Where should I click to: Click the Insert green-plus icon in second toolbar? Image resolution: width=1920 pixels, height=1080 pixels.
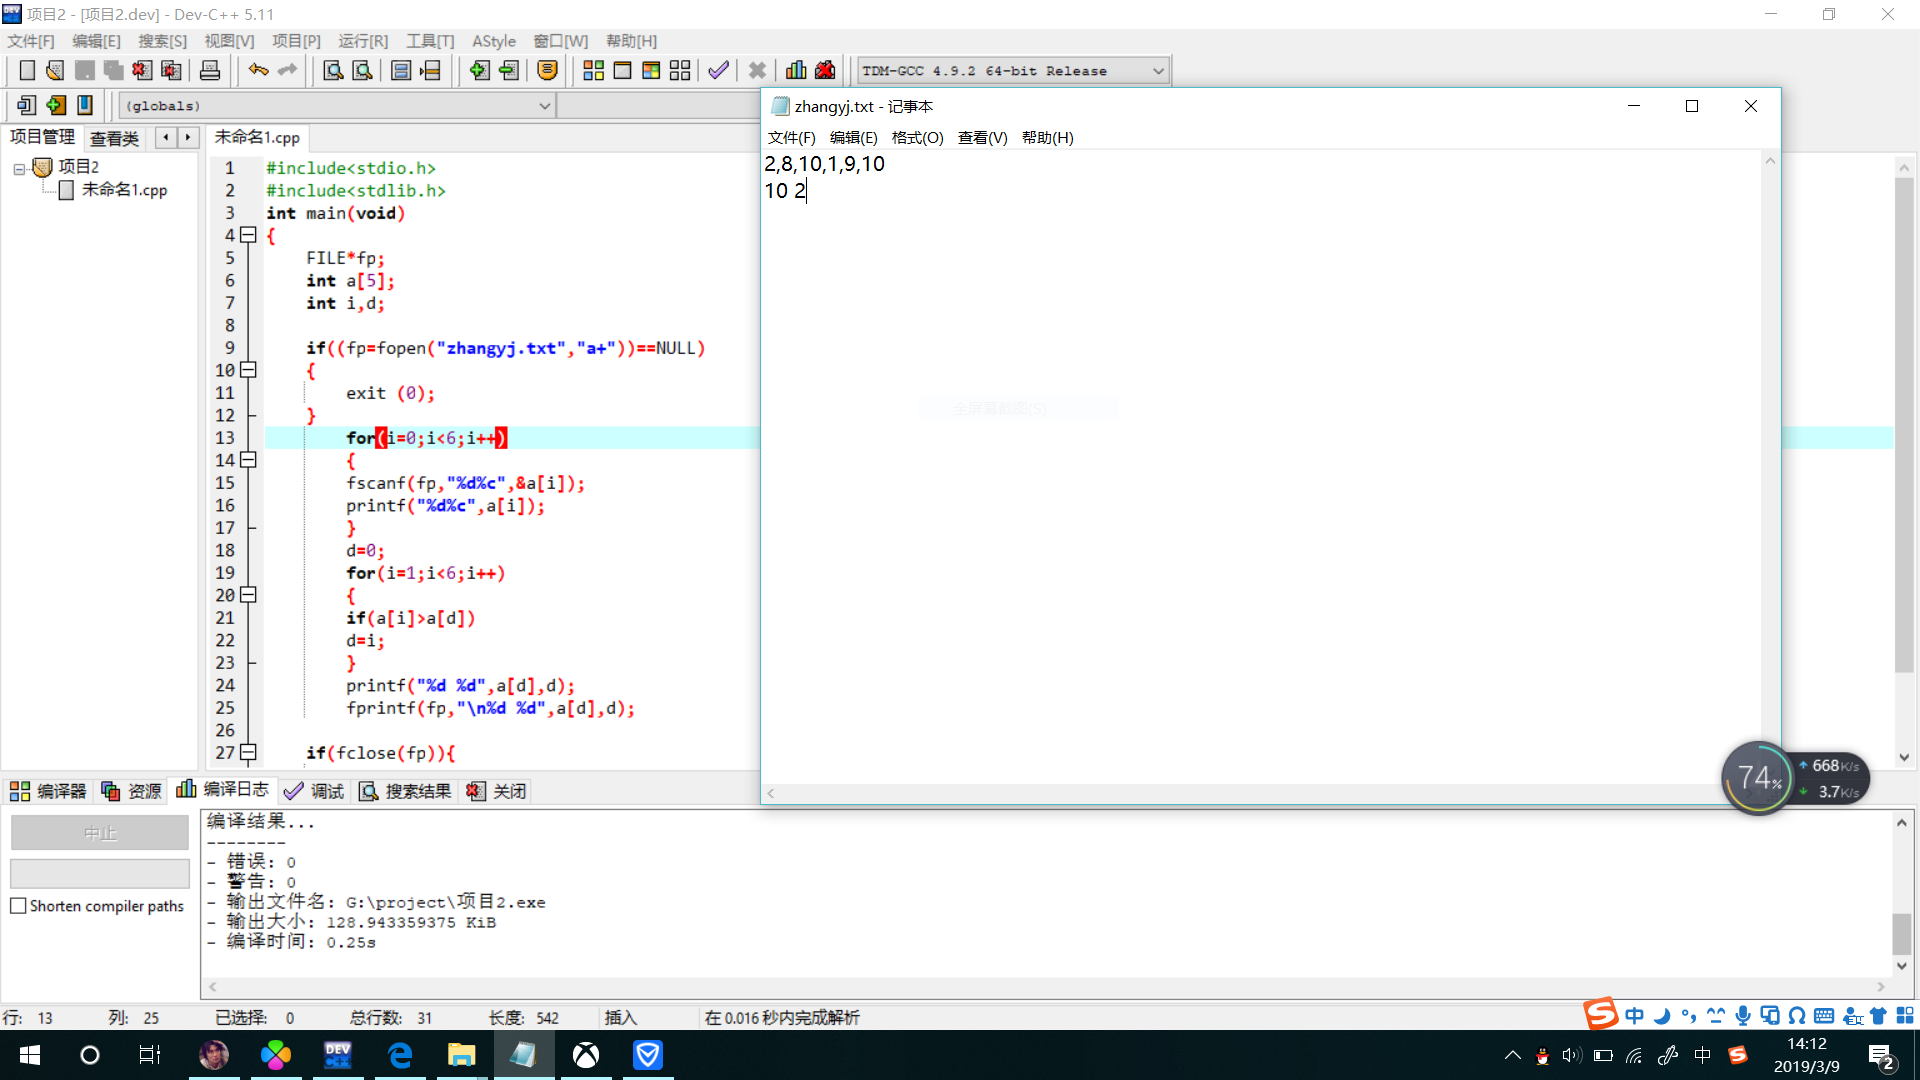click(x=56, y=105)
